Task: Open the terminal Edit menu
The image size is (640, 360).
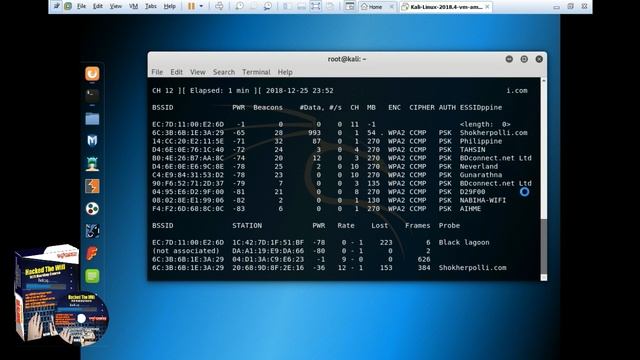Action: coord(176,72)
